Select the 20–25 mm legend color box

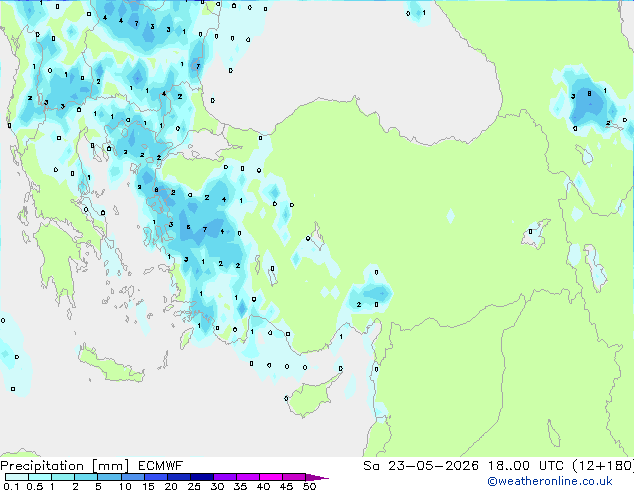point(179,477)
